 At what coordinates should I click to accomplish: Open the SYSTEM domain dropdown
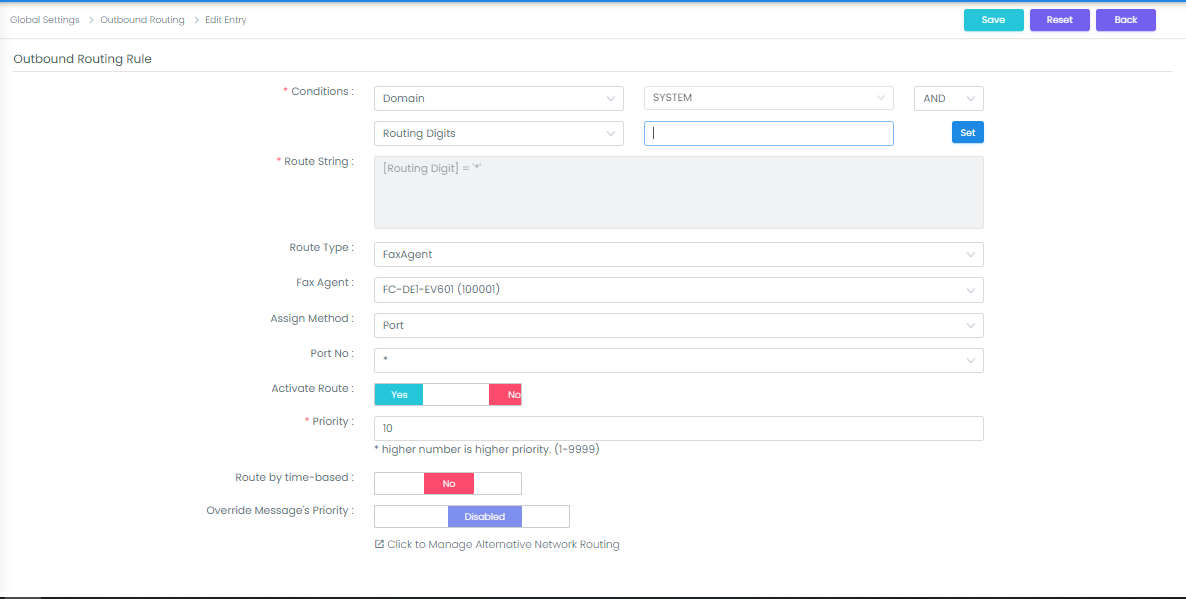pyautogui.click(x=768, y=98)
